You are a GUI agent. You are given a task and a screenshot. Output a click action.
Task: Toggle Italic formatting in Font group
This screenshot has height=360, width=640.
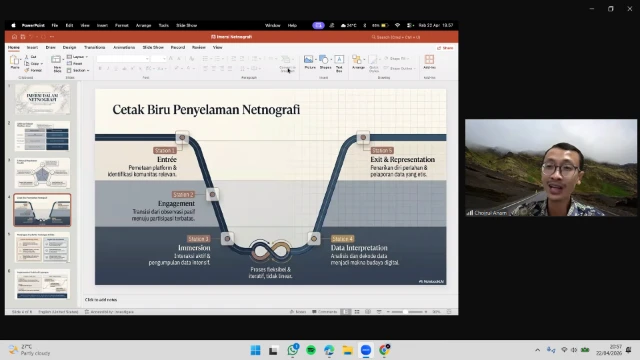(108, 69)
